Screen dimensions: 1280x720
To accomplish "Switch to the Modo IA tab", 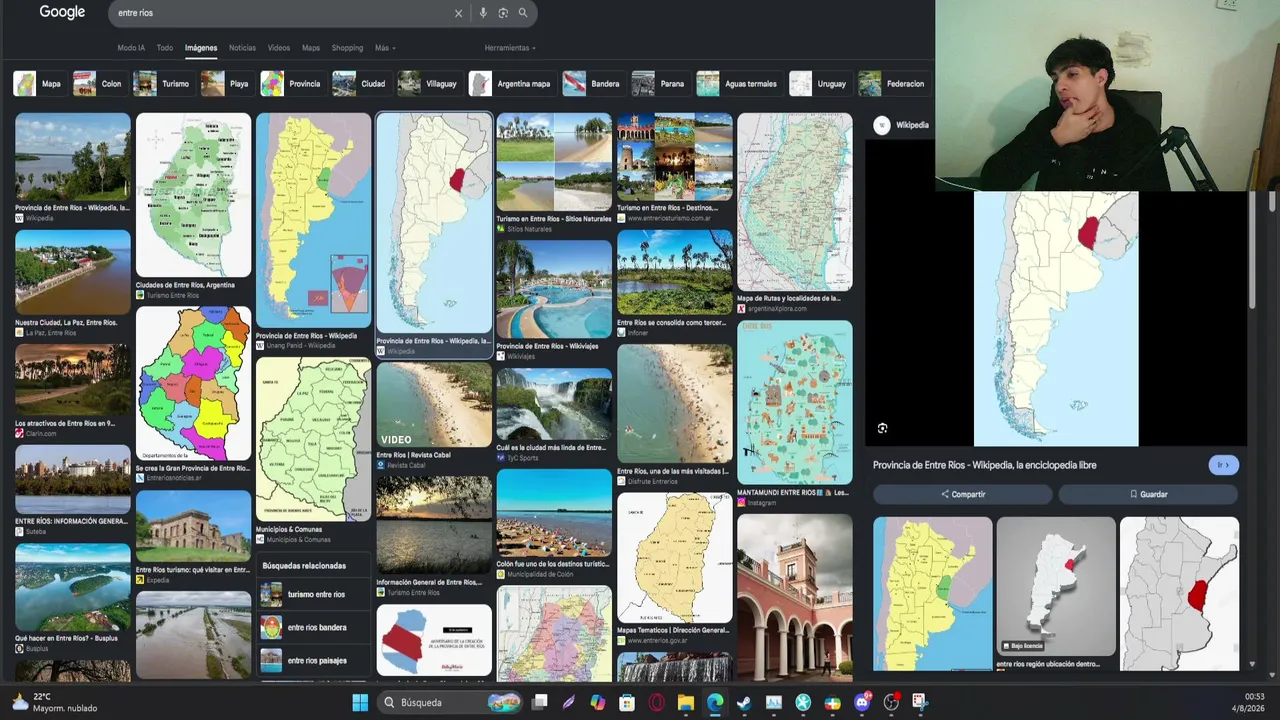I will click(x=131, y=48).
